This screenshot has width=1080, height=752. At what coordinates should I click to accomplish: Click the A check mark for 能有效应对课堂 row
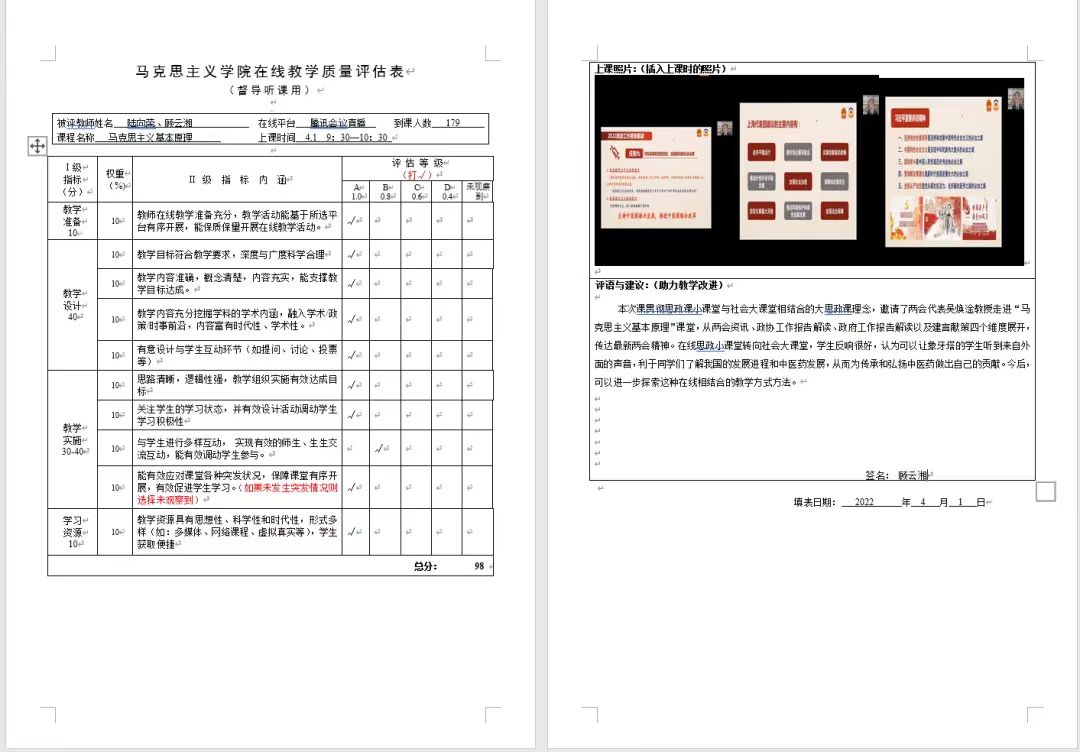[x=353, y=488]
